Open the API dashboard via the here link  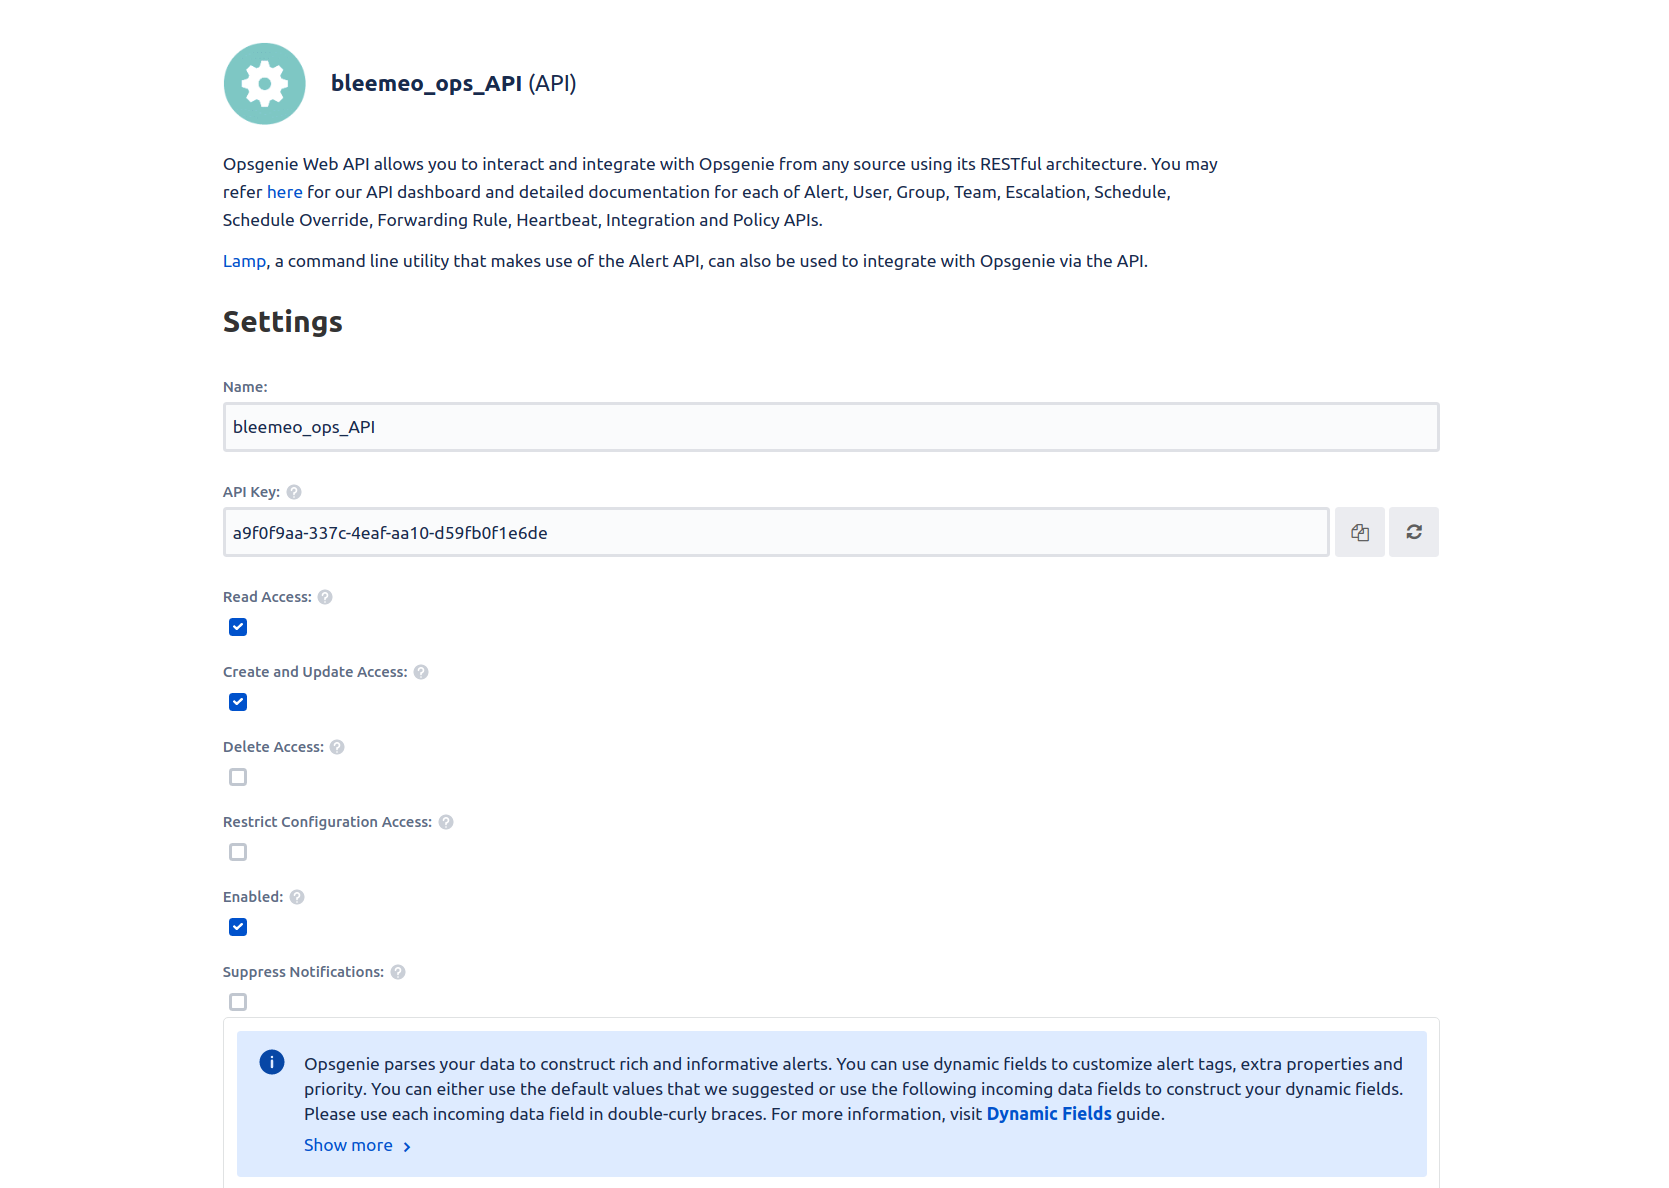pyautogui.click(x=284, y=191)
